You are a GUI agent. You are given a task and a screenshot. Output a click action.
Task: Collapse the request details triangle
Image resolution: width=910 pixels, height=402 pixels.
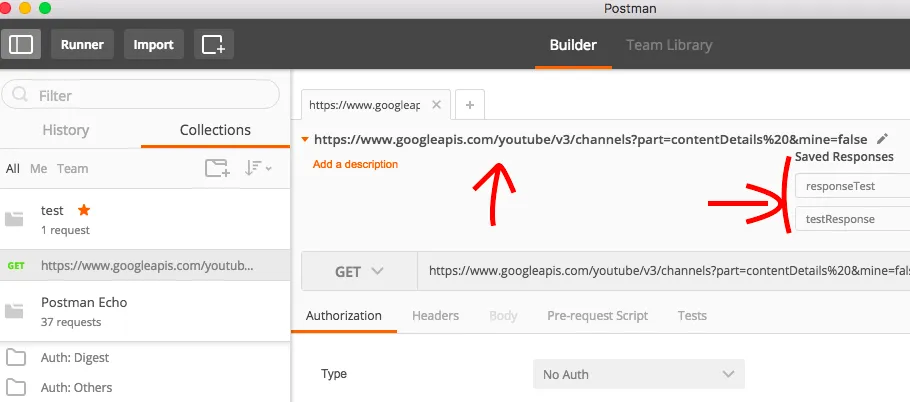(x=305, y=139)
